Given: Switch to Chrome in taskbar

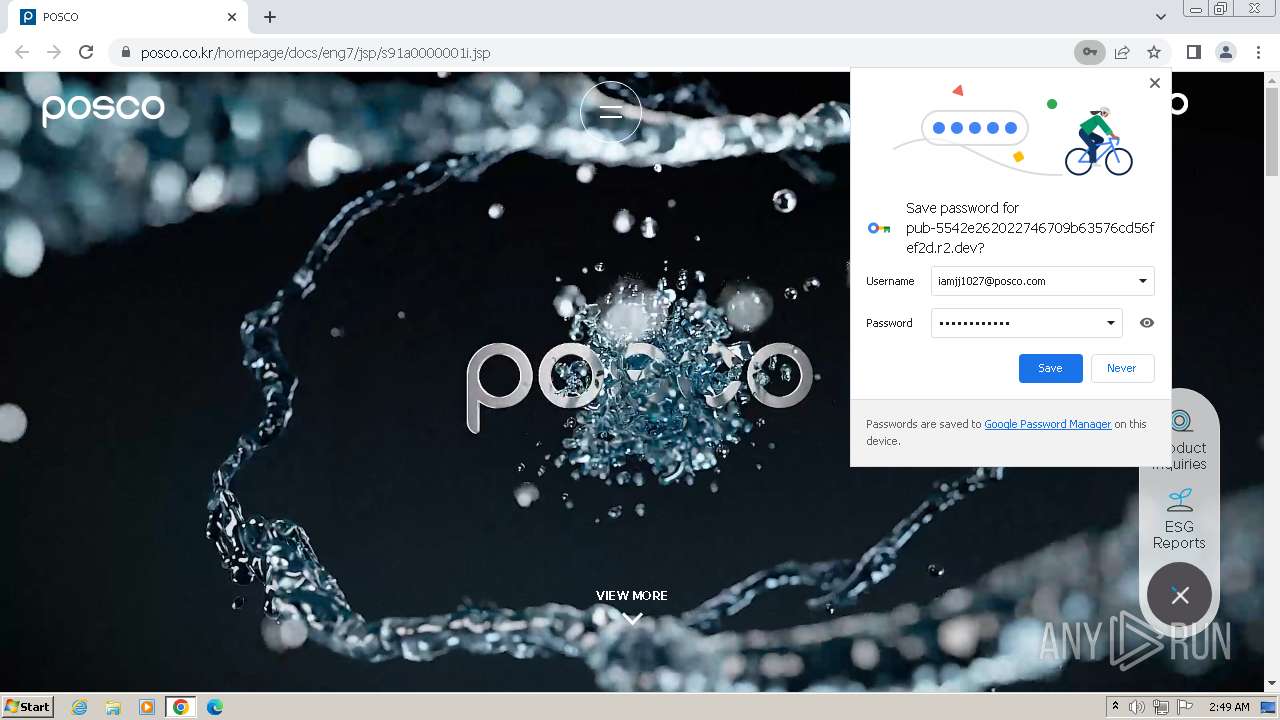Looking at the screenshot, I should tap(181, 707).
